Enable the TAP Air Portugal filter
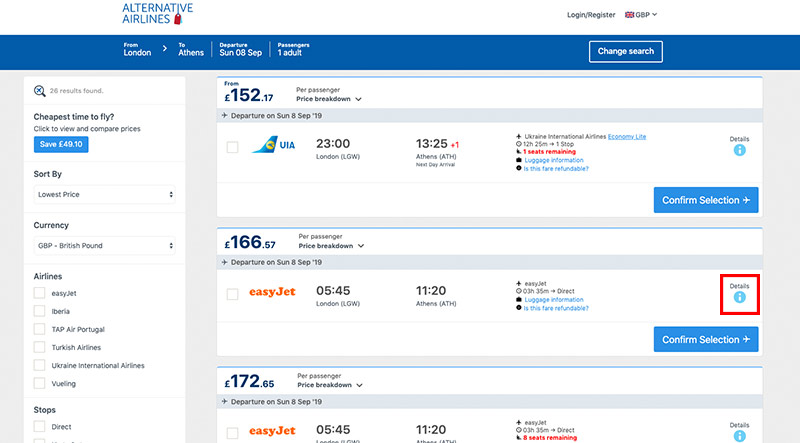Screen dimensions: 800x443 tap(39, 329)
